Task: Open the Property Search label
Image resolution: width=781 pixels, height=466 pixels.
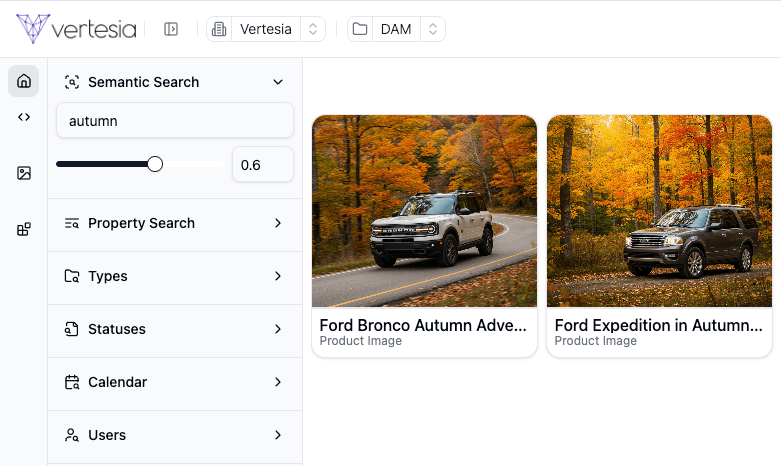Action: coord(141,224)
